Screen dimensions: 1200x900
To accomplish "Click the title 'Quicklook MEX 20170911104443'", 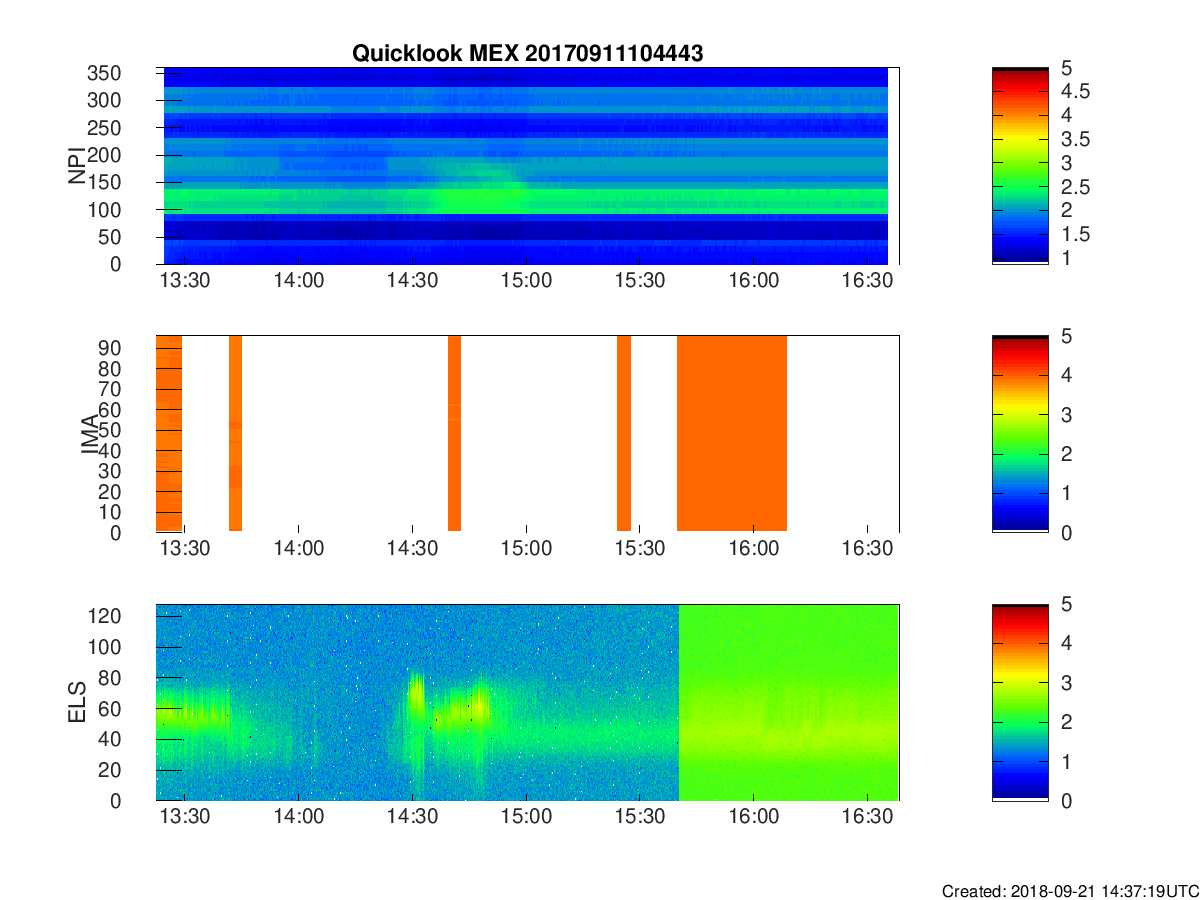I will pyautogui.click(x=527, y=54).
